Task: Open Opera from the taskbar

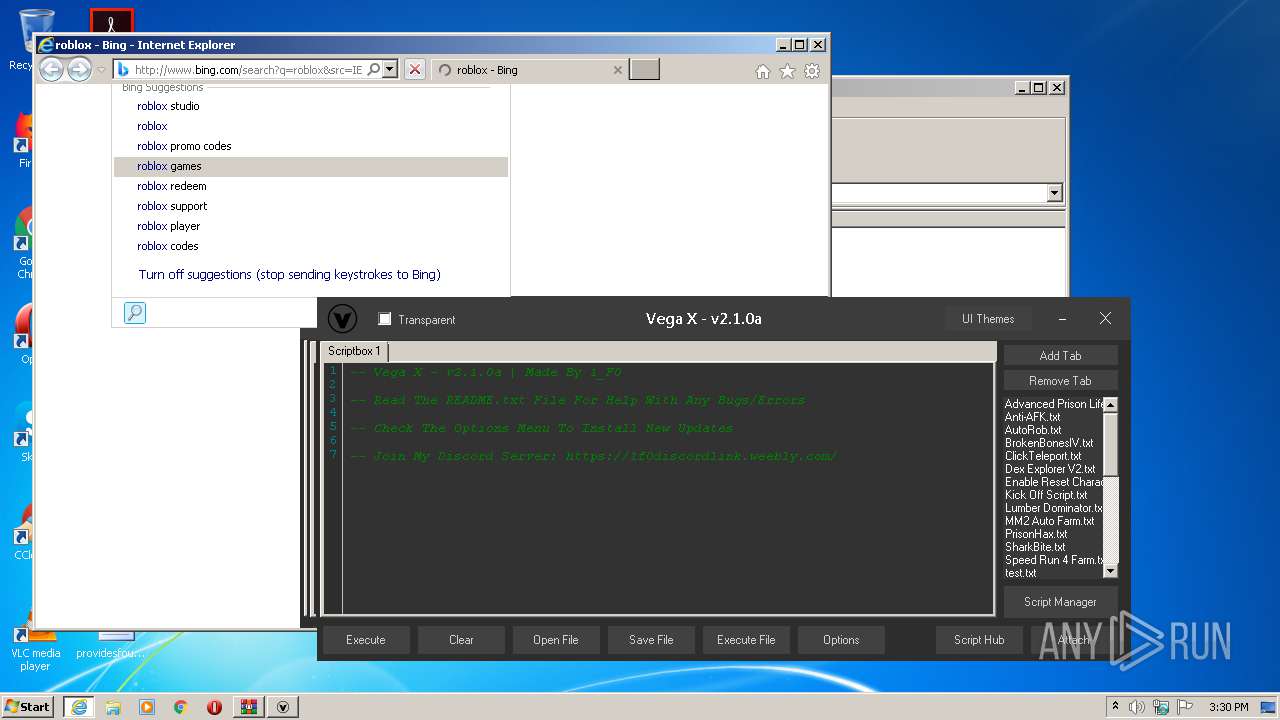Action: (x=214, y=706)
